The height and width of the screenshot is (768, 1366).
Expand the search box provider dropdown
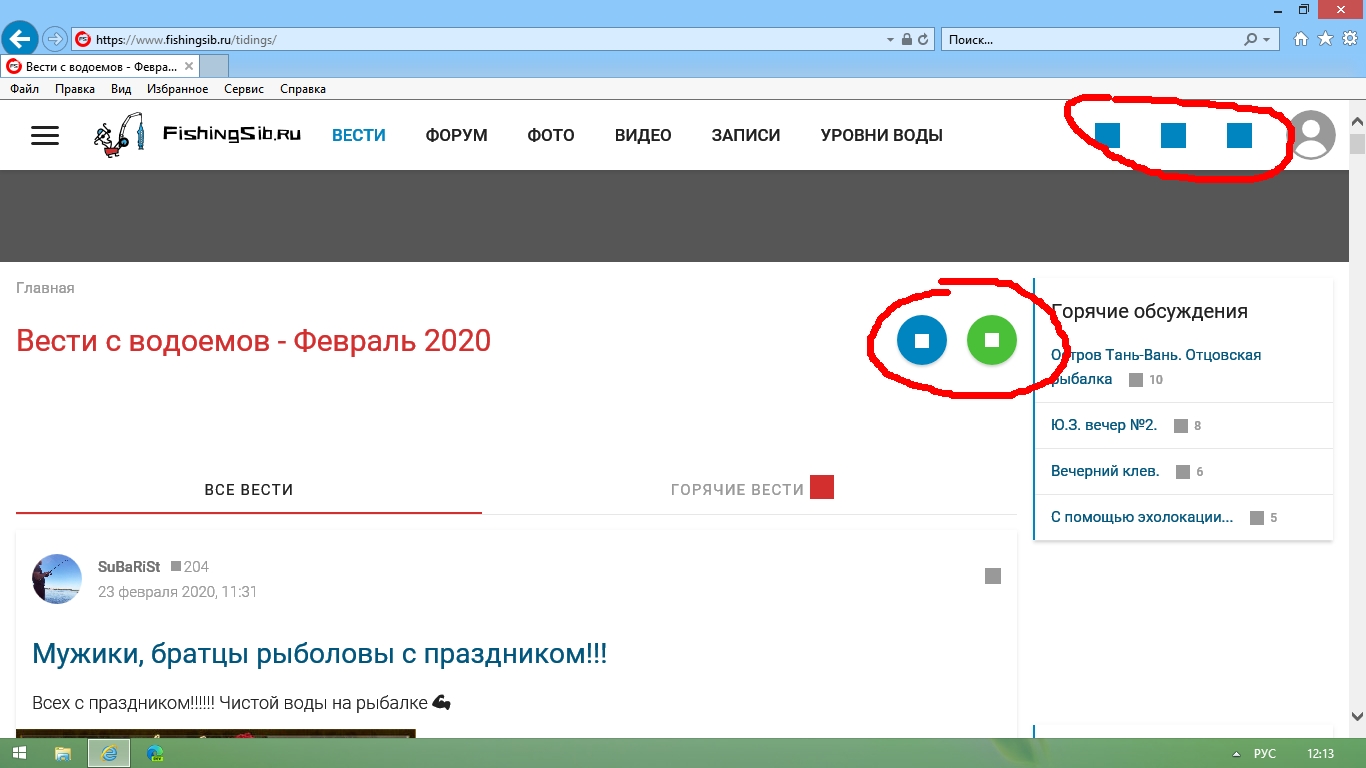point(1267,40)
